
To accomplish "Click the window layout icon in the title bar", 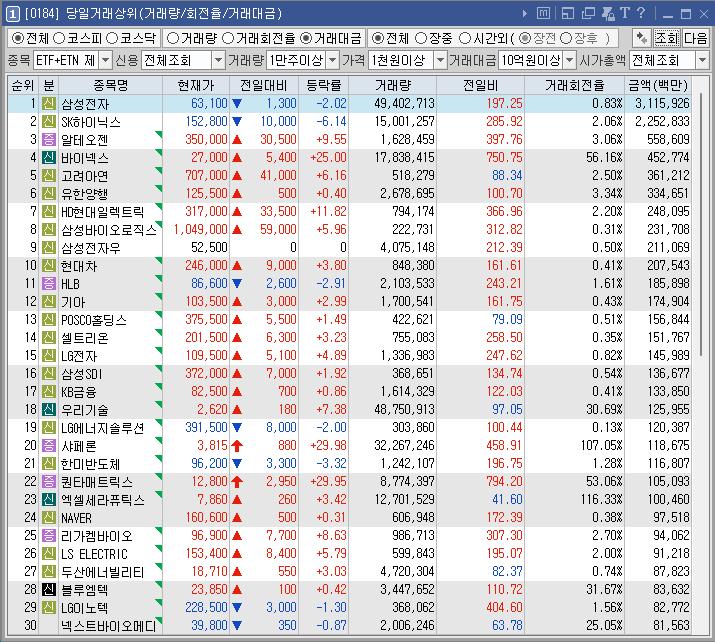I will 568,13.
